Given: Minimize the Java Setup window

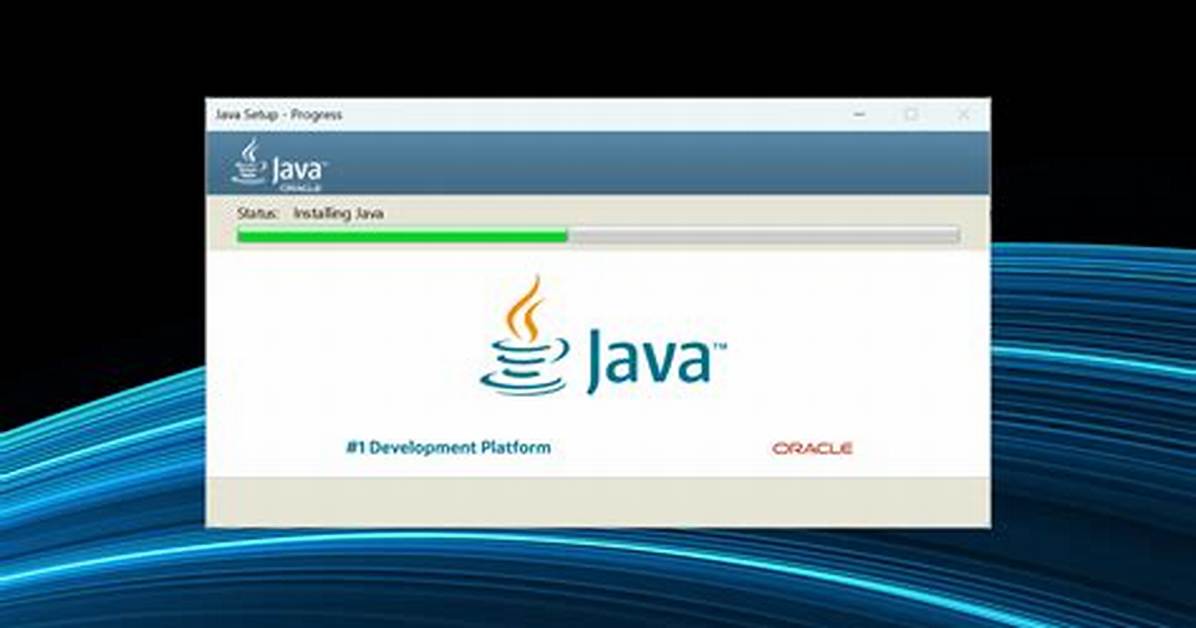Looking at the screenshot, I should [860, 114].
